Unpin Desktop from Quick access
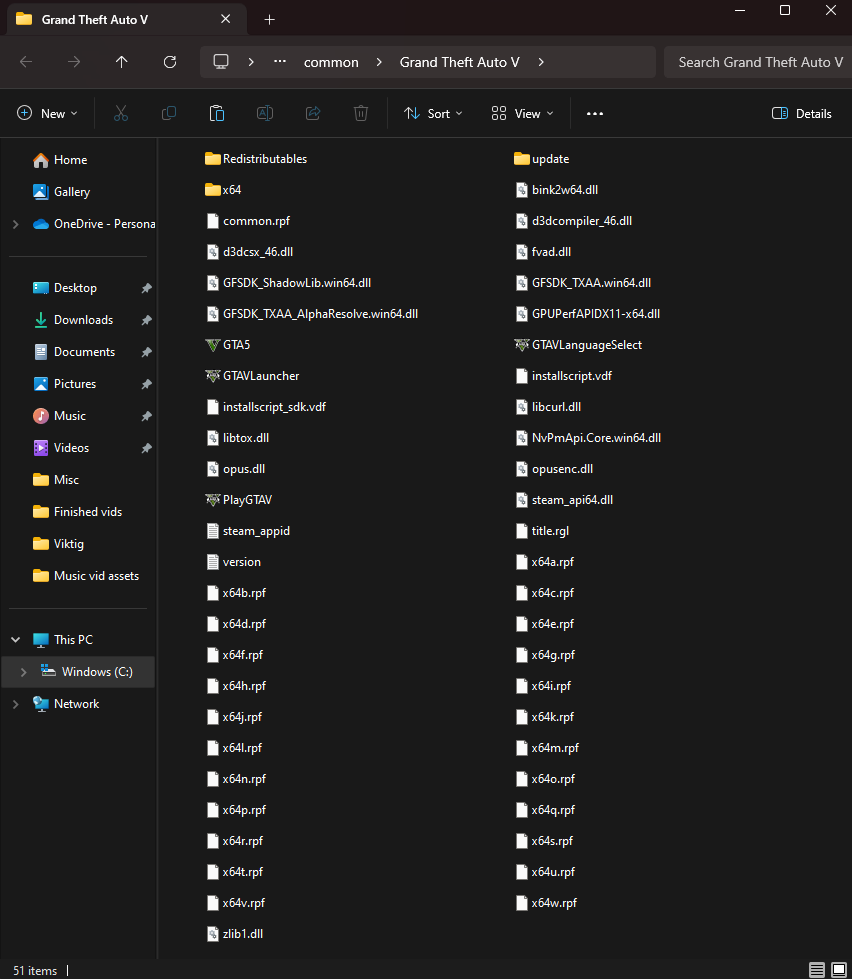Image resolution: width=852 pixels, height=979 pixels. pyautogui.click(x=147, y=288)
